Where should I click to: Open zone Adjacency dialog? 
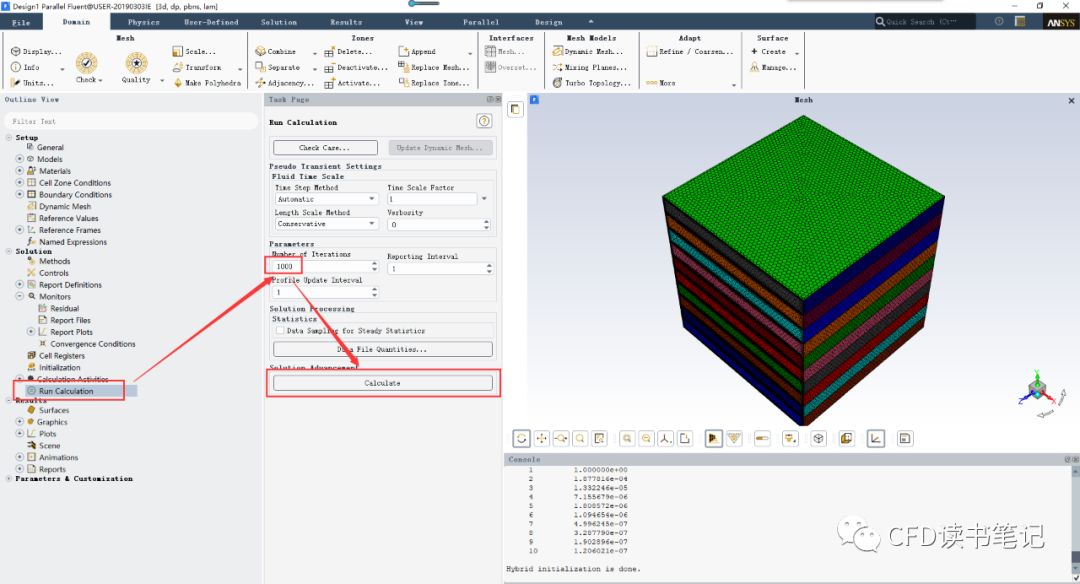point(284,83)
